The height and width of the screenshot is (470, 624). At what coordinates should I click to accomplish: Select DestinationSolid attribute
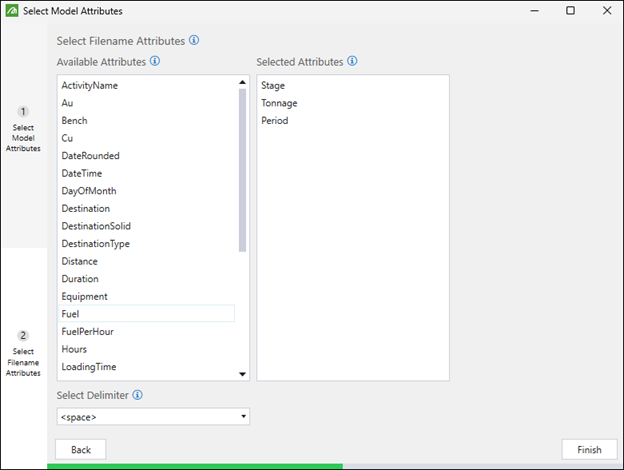[146, 226]
